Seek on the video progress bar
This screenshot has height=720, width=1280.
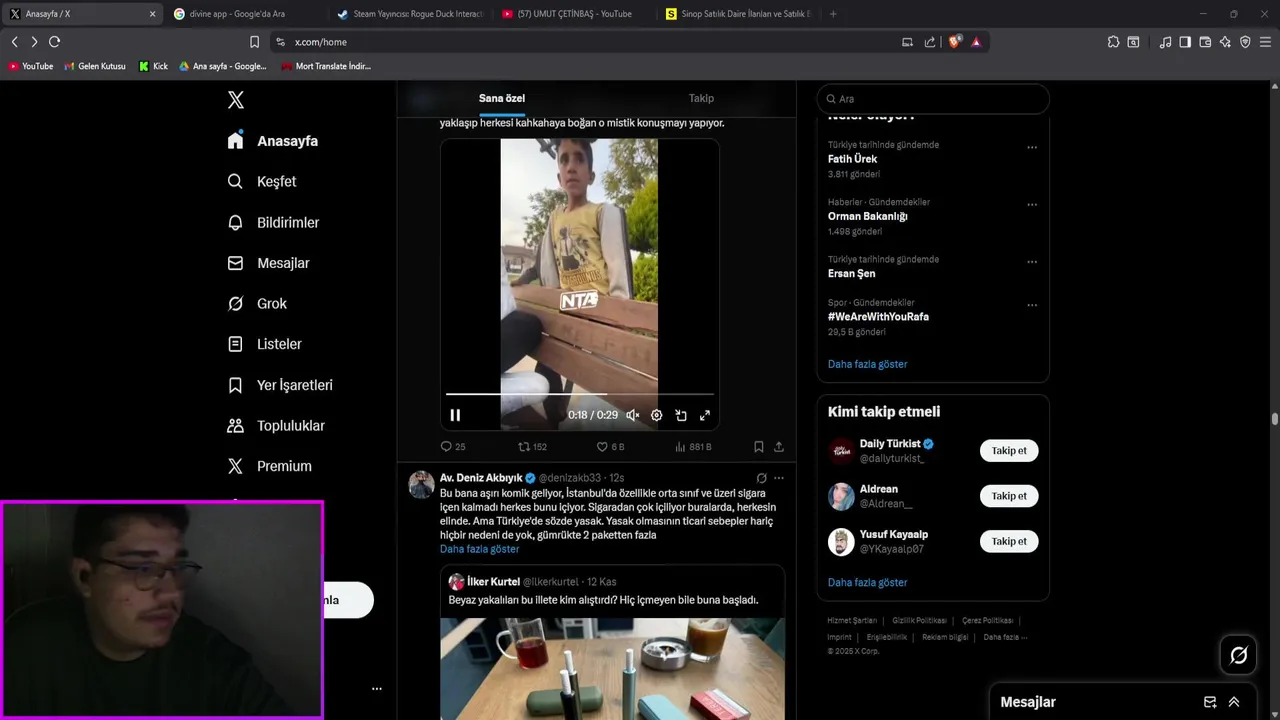coord(580,395)
